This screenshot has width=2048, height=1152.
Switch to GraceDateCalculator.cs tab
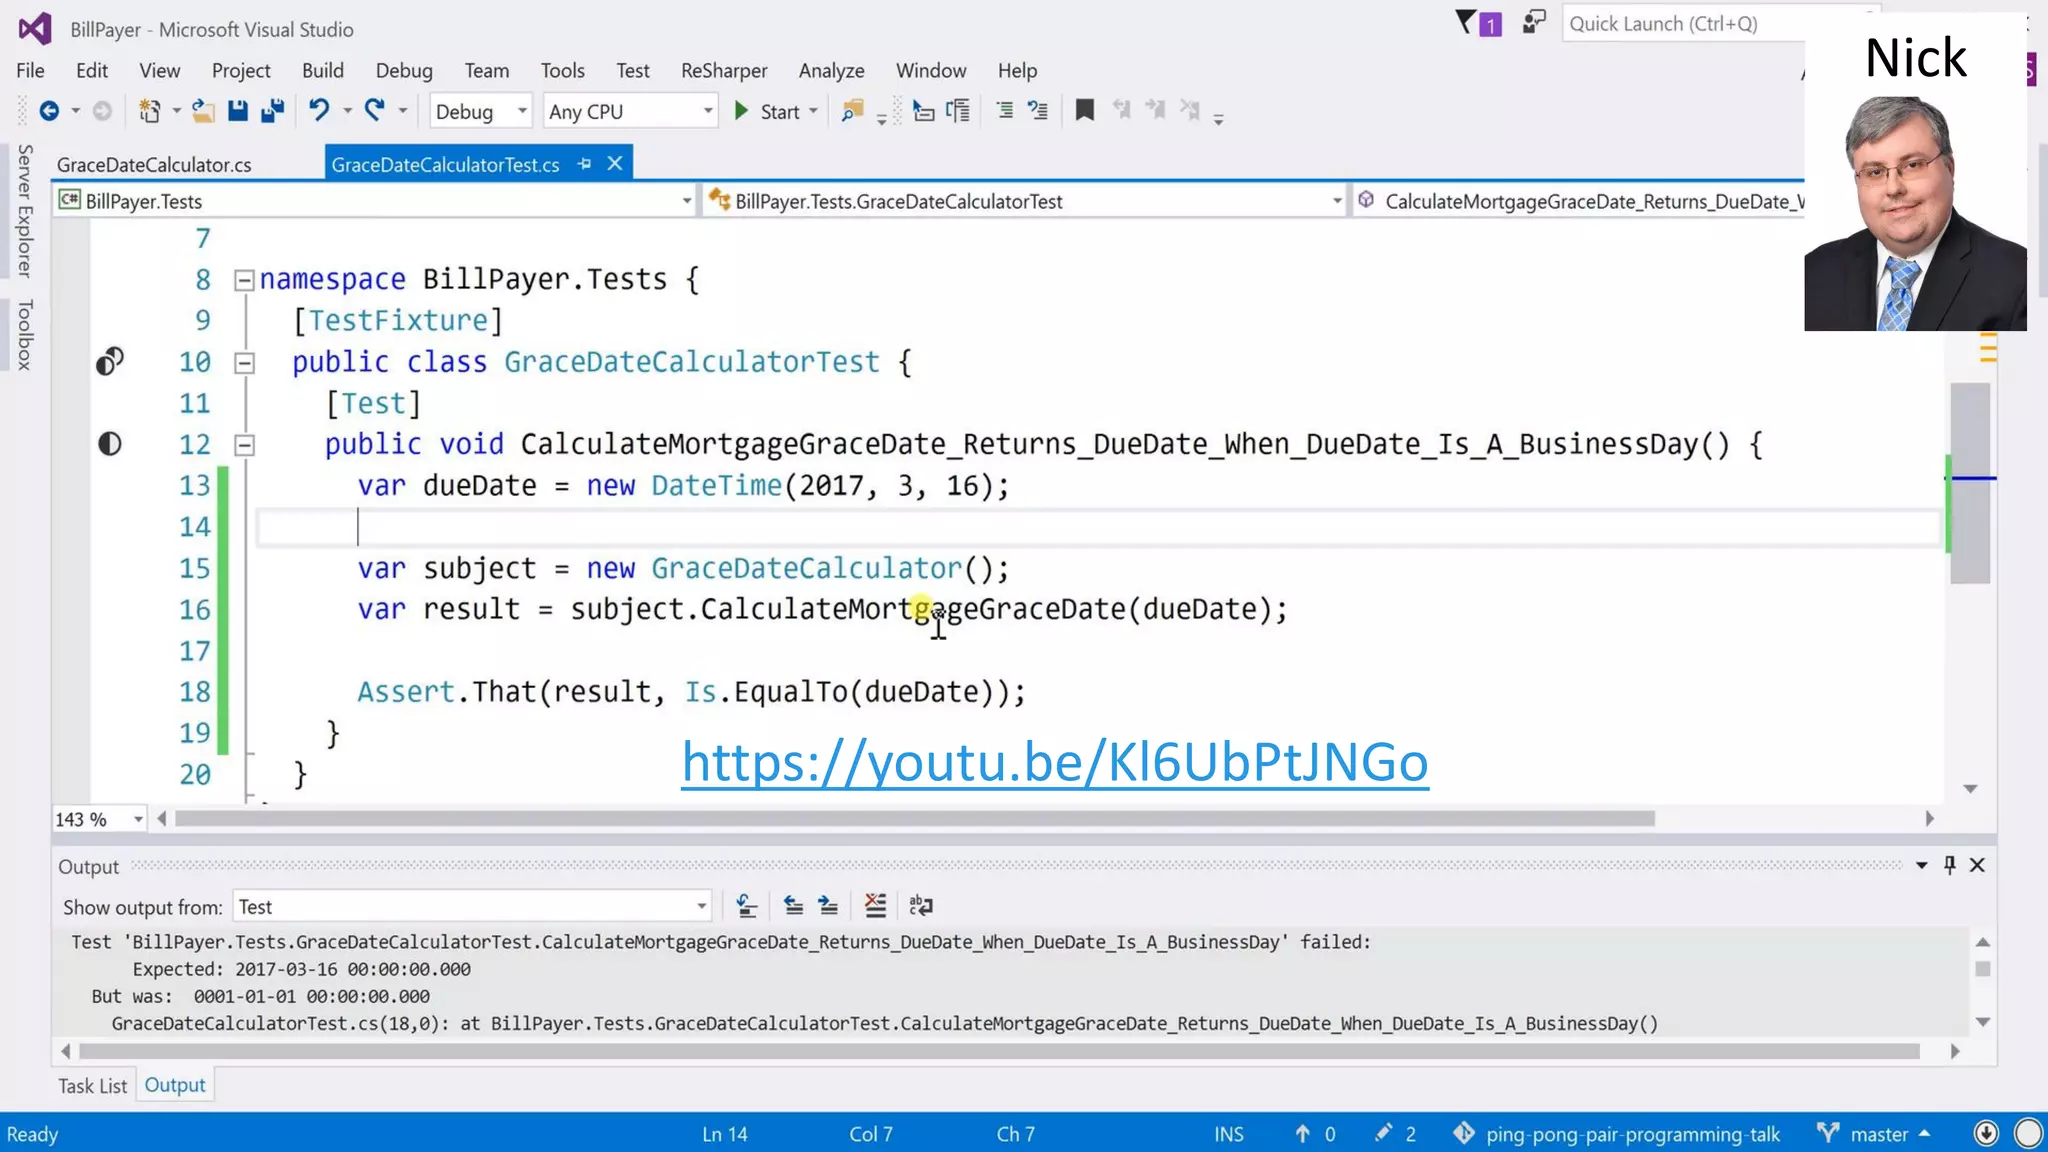(154, 165)
